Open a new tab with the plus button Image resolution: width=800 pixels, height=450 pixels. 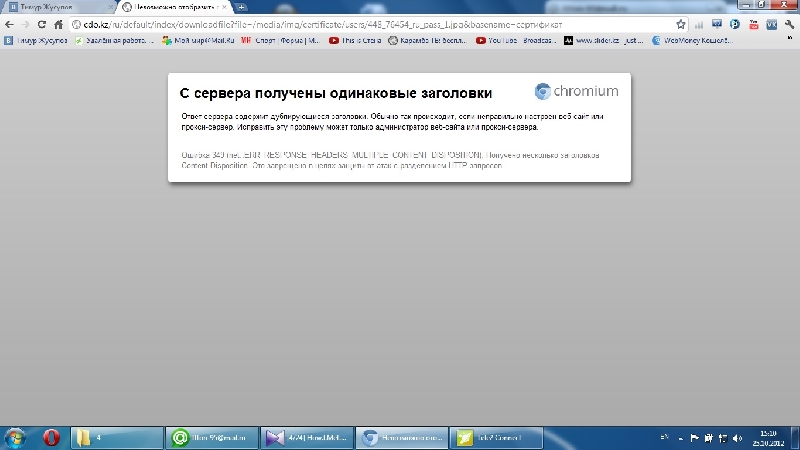pyautogui.click(x=241, y=7)
